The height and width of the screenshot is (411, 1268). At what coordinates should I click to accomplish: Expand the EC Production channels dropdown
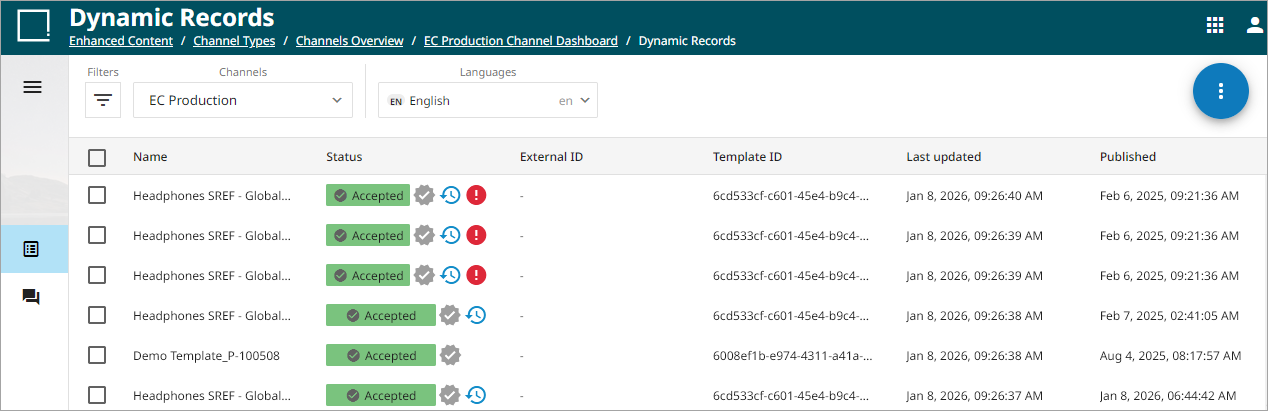[243, 100]
